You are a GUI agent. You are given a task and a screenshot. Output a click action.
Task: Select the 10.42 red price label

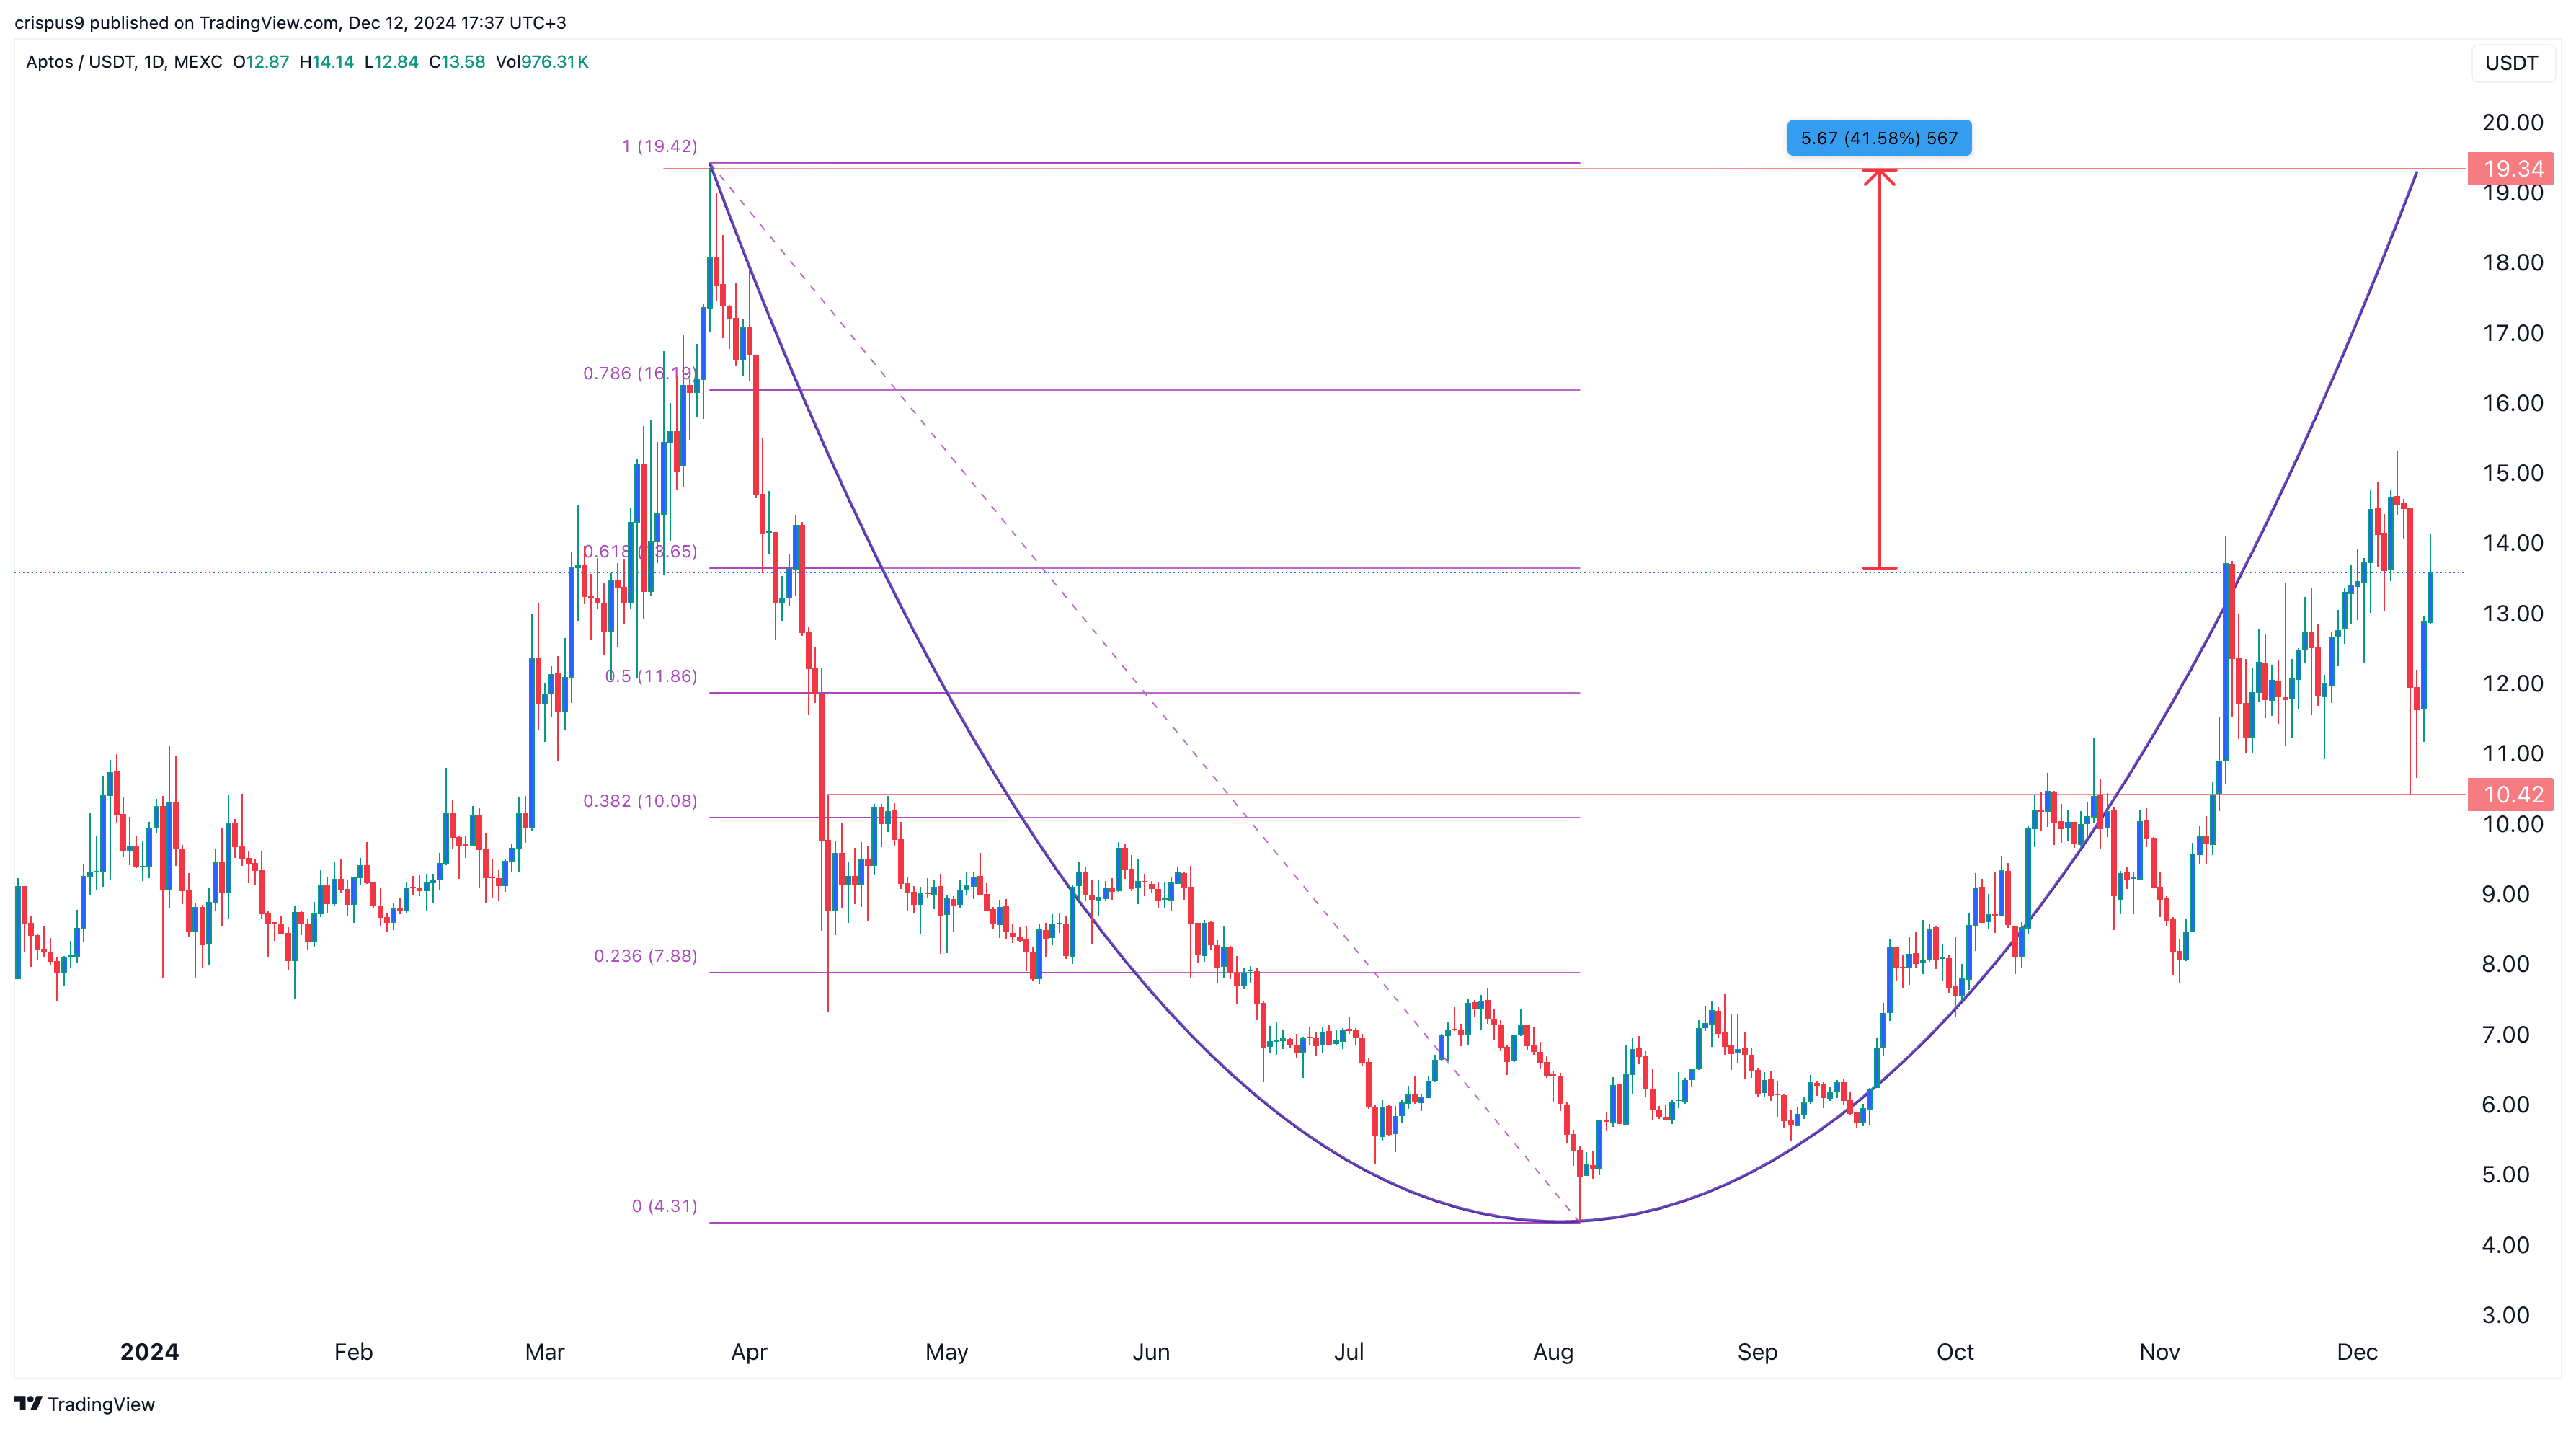[2511, 795]
